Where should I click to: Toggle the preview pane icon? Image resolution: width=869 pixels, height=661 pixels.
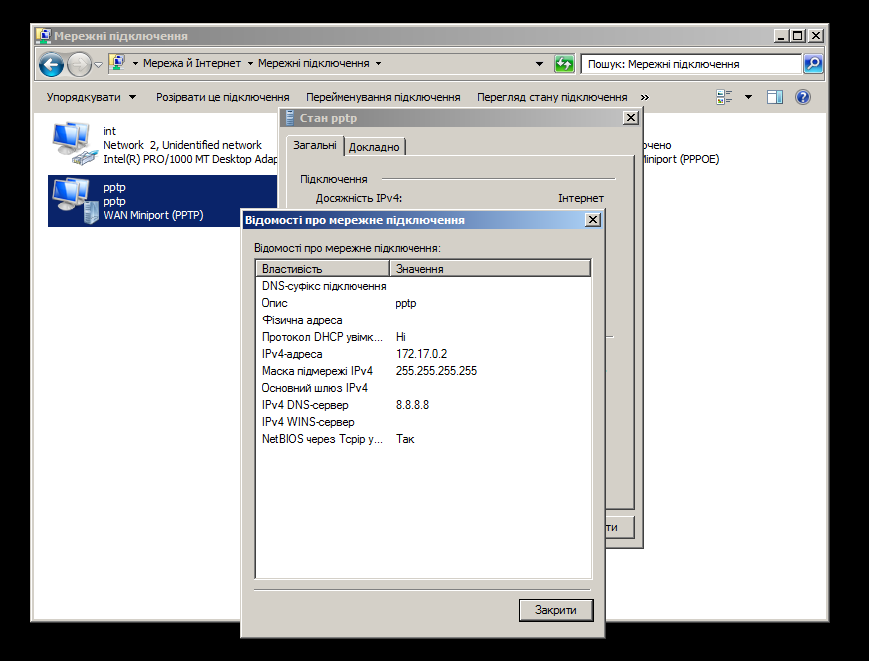[x=774, y=97]
